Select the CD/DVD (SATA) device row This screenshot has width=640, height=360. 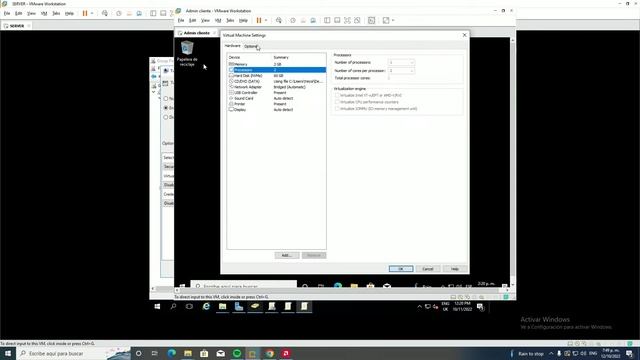point(277,81)
